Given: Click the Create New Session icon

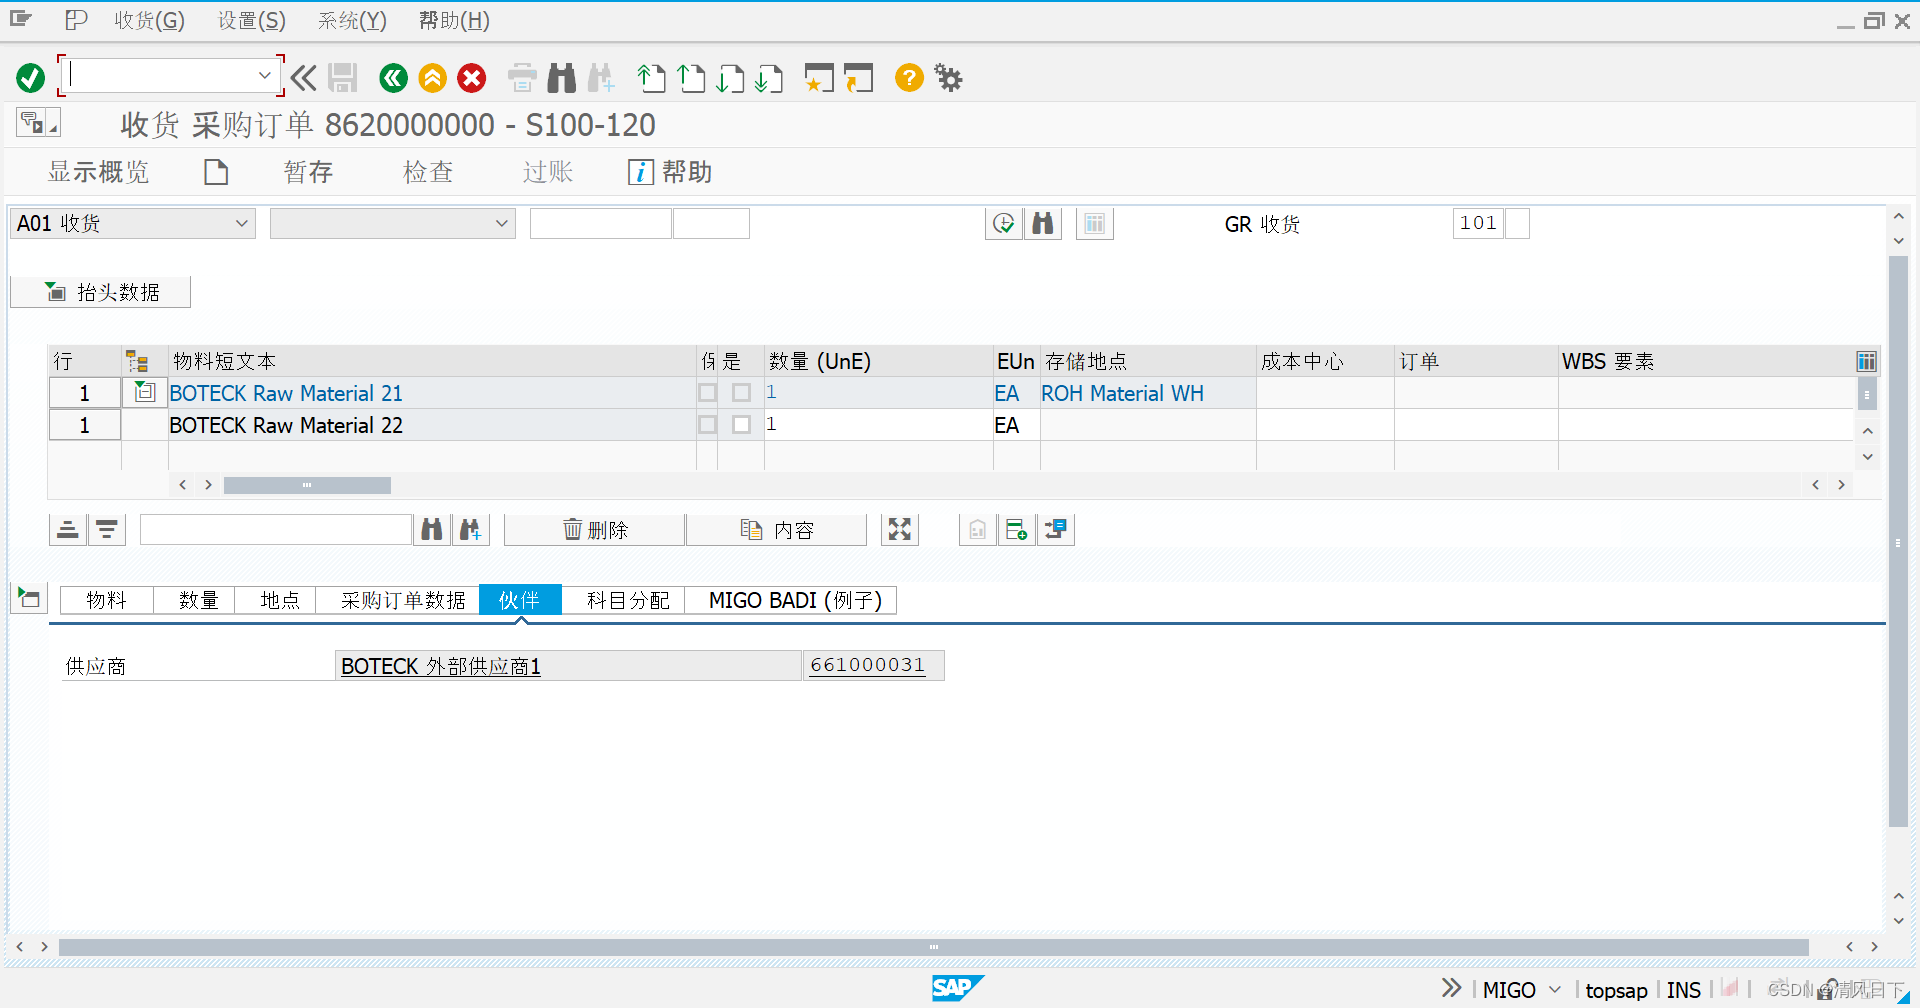Looking at the screenshot, I should pyautogui.click(x=819, y=77).
